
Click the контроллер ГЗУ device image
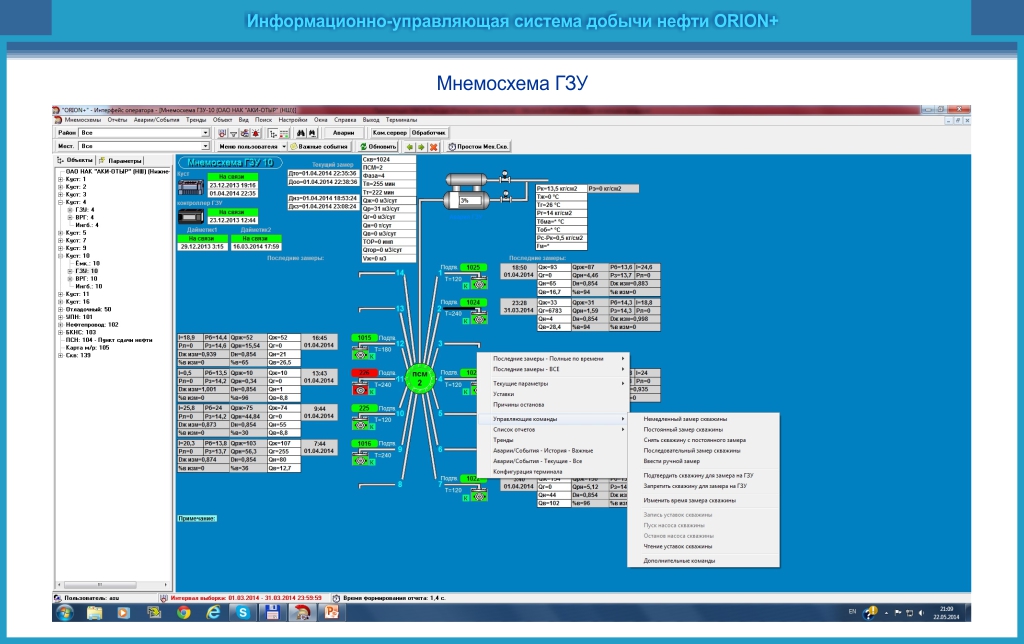pyautogui.click(x=191, y=217)
